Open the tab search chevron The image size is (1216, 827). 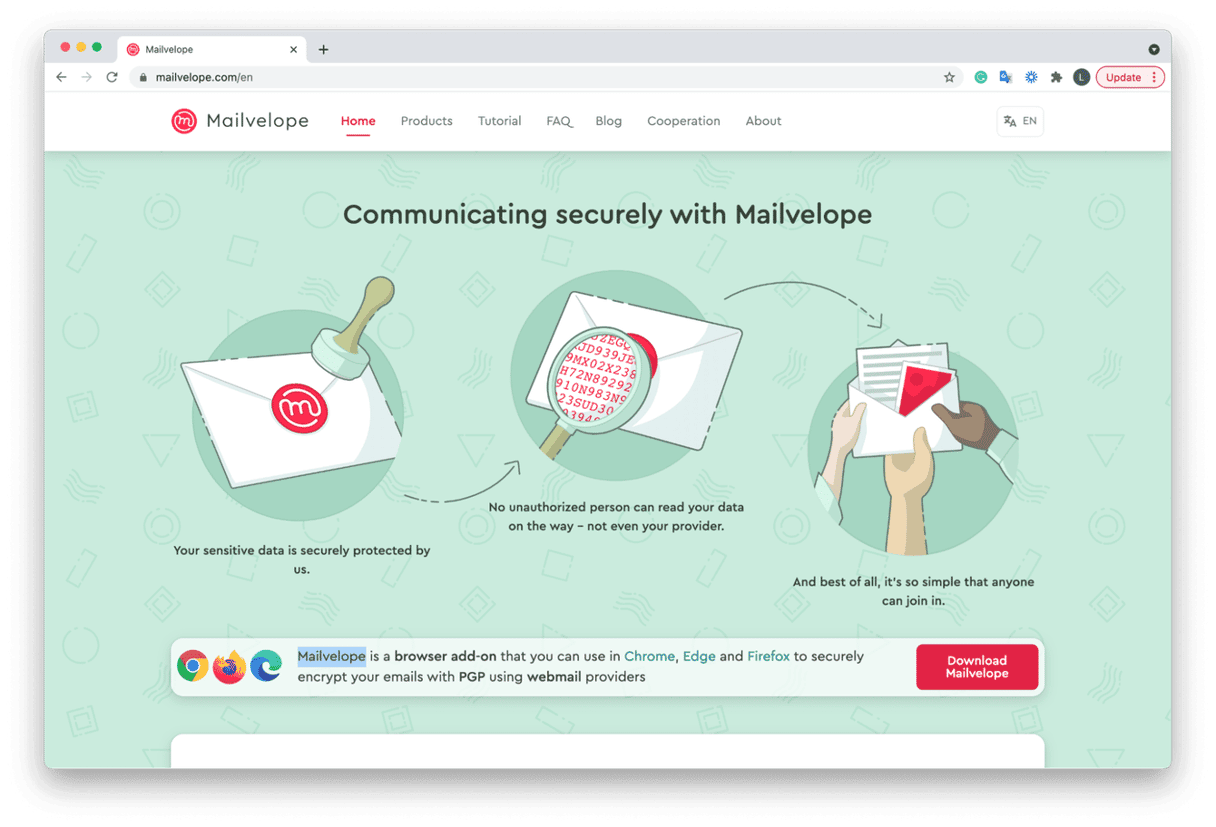[x=1154, y=48]
